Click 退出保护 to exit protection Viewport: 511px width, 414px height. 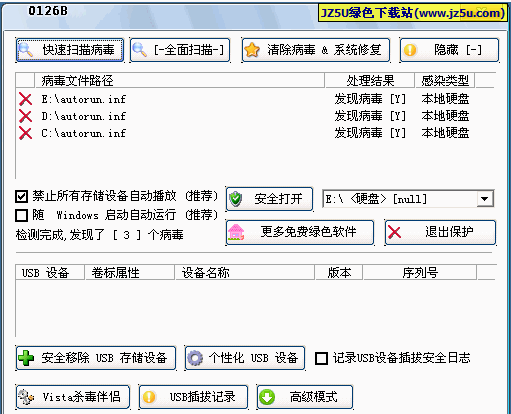coord(440,232)
